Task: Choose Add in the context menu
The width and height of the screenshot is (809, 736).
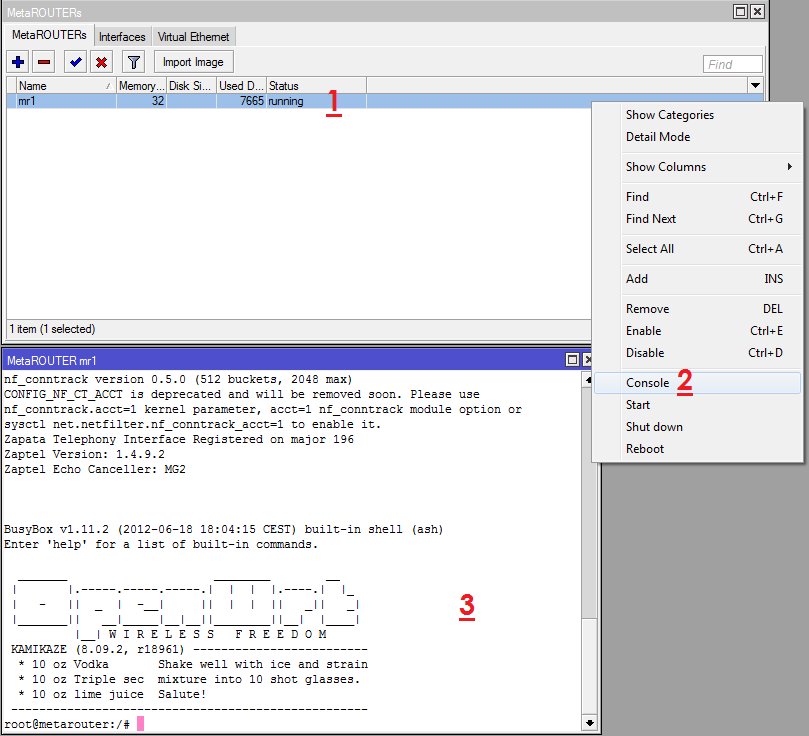Action: coord(697,279)
